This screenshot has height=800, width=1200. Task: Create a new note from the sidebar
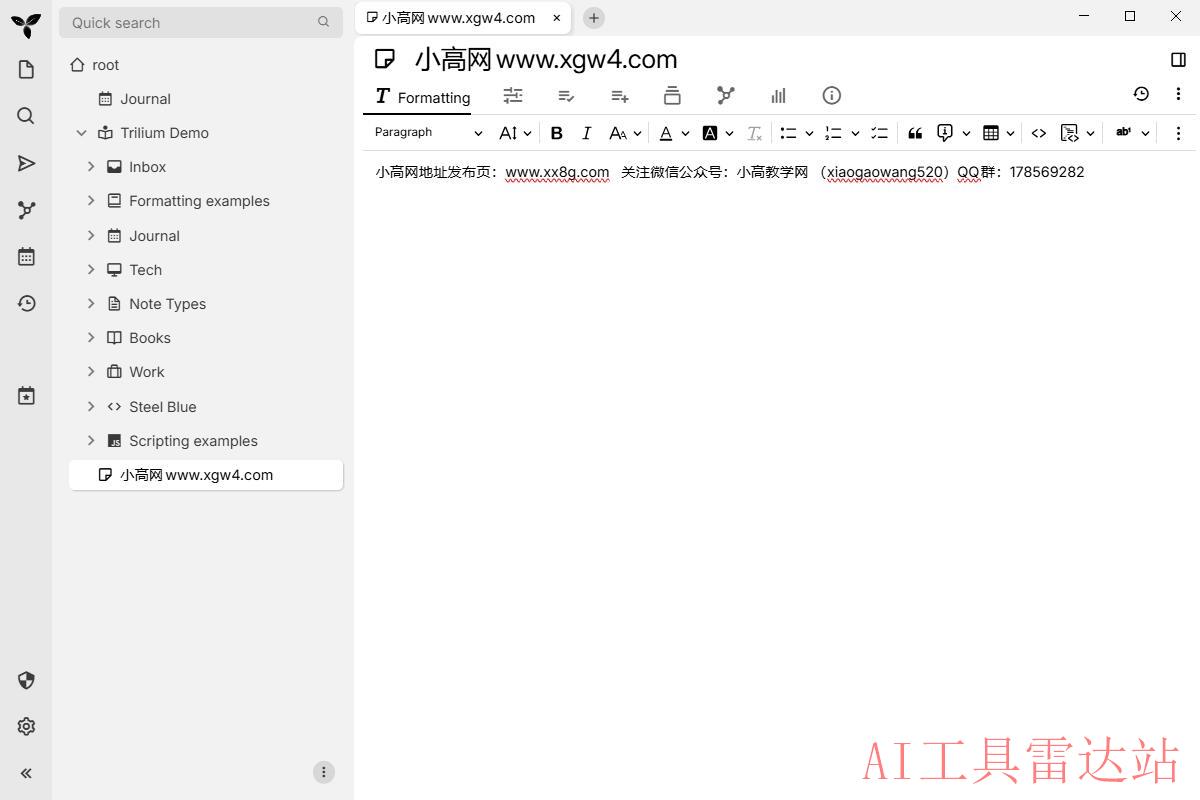[26, 69]
